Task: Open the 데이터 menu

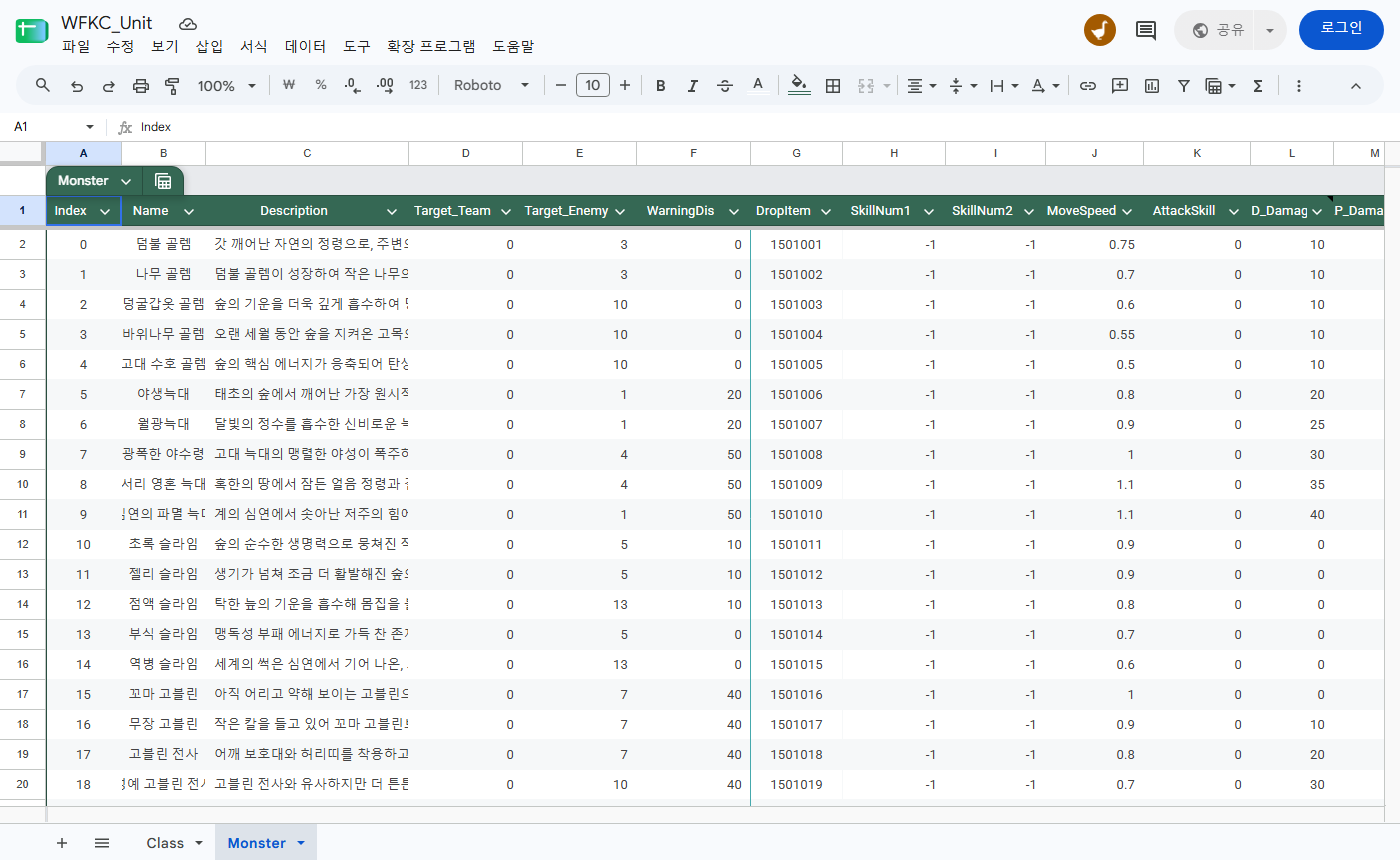Action: tap(305, 46)
